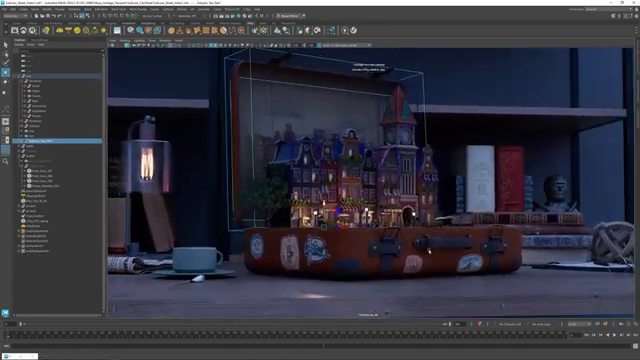
Task: Click the light-blue plane shelf icon
Action: (117, 30)
